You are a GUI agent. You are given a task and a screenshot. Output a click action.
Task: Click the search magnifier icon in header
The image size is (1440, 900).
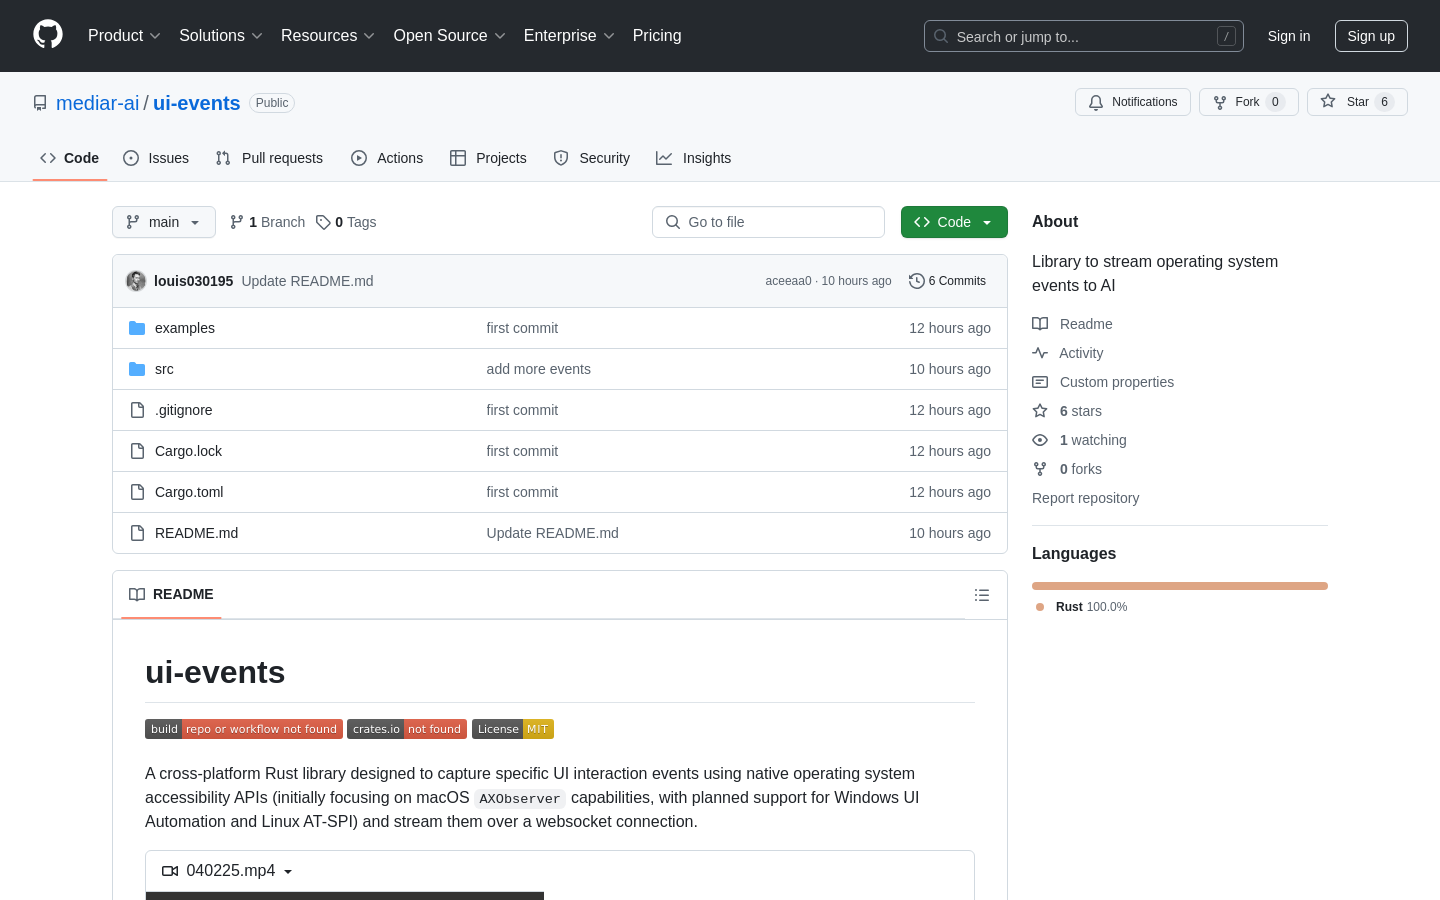(x=941, y=36)
